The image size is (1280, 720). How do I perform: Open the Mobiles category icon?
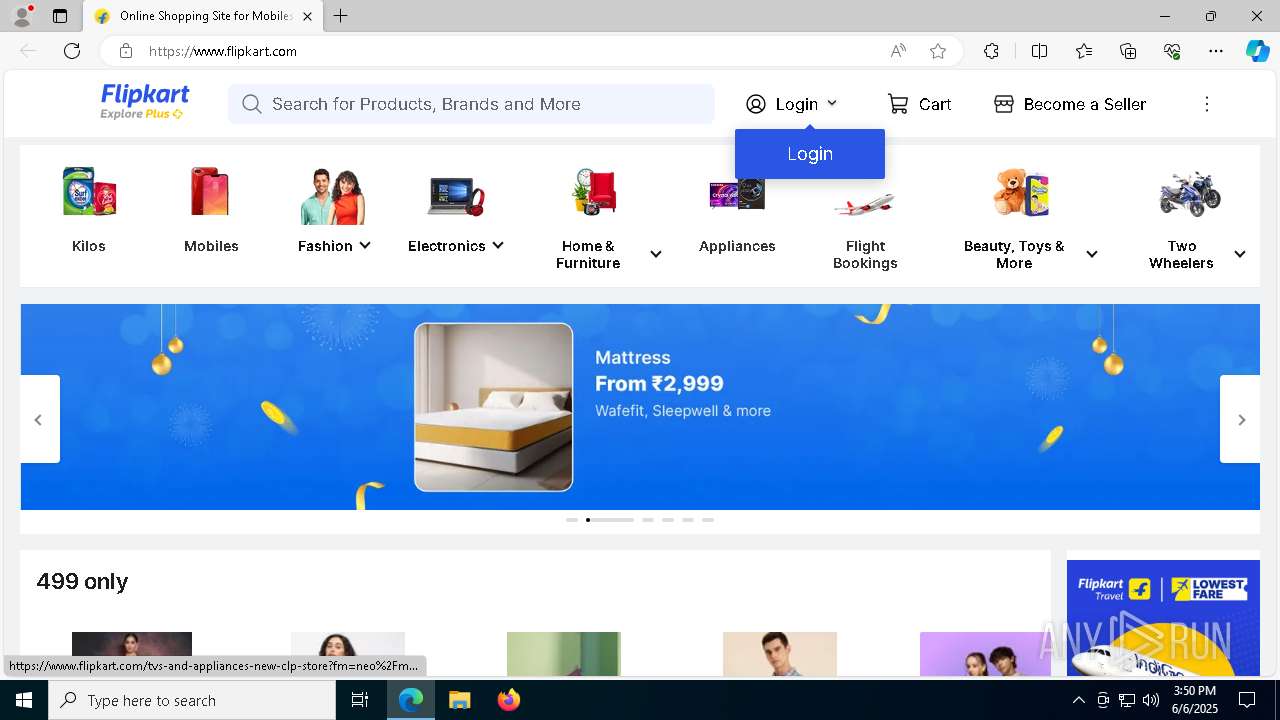point(210,191)
